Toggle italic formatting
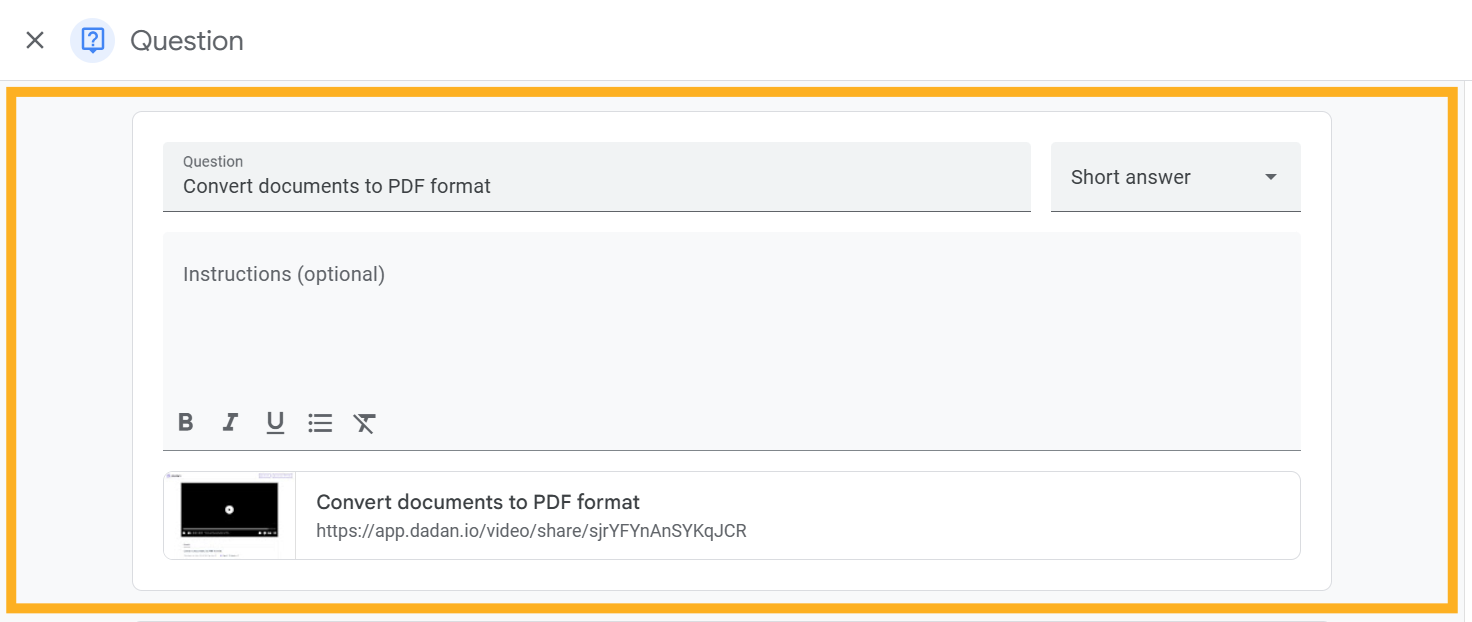 230,422
